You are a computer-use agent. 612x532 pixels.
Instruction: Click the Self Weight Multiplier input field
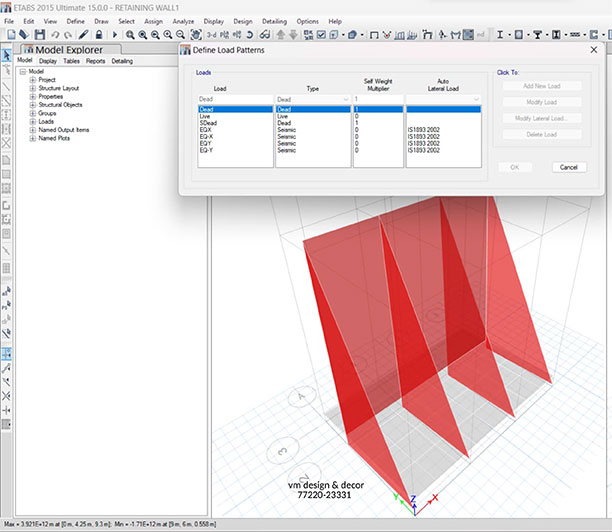coord(377,99)
